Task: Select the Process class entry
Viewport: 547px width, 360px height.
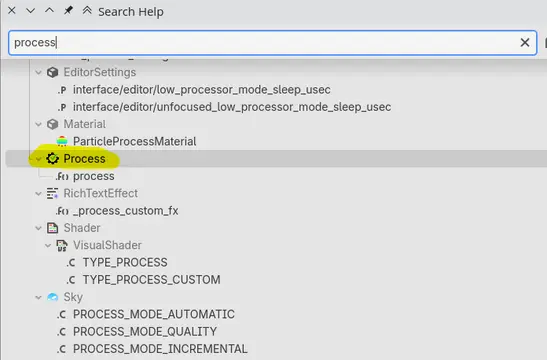Action: (84, 159)
